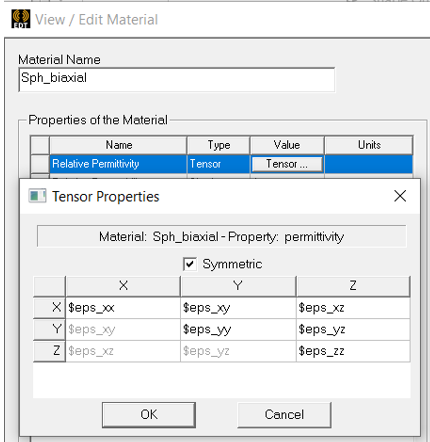Click the Value column header
The width and height of the screenshot is (430, 442).
pos(287,145)
